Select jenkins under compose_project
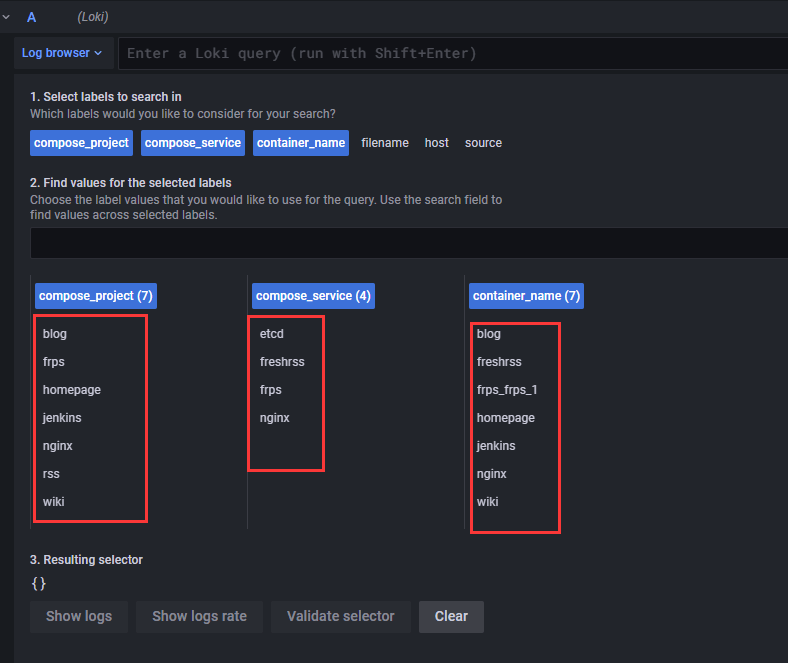Screen dimensions: 788x663 [64, 418]
